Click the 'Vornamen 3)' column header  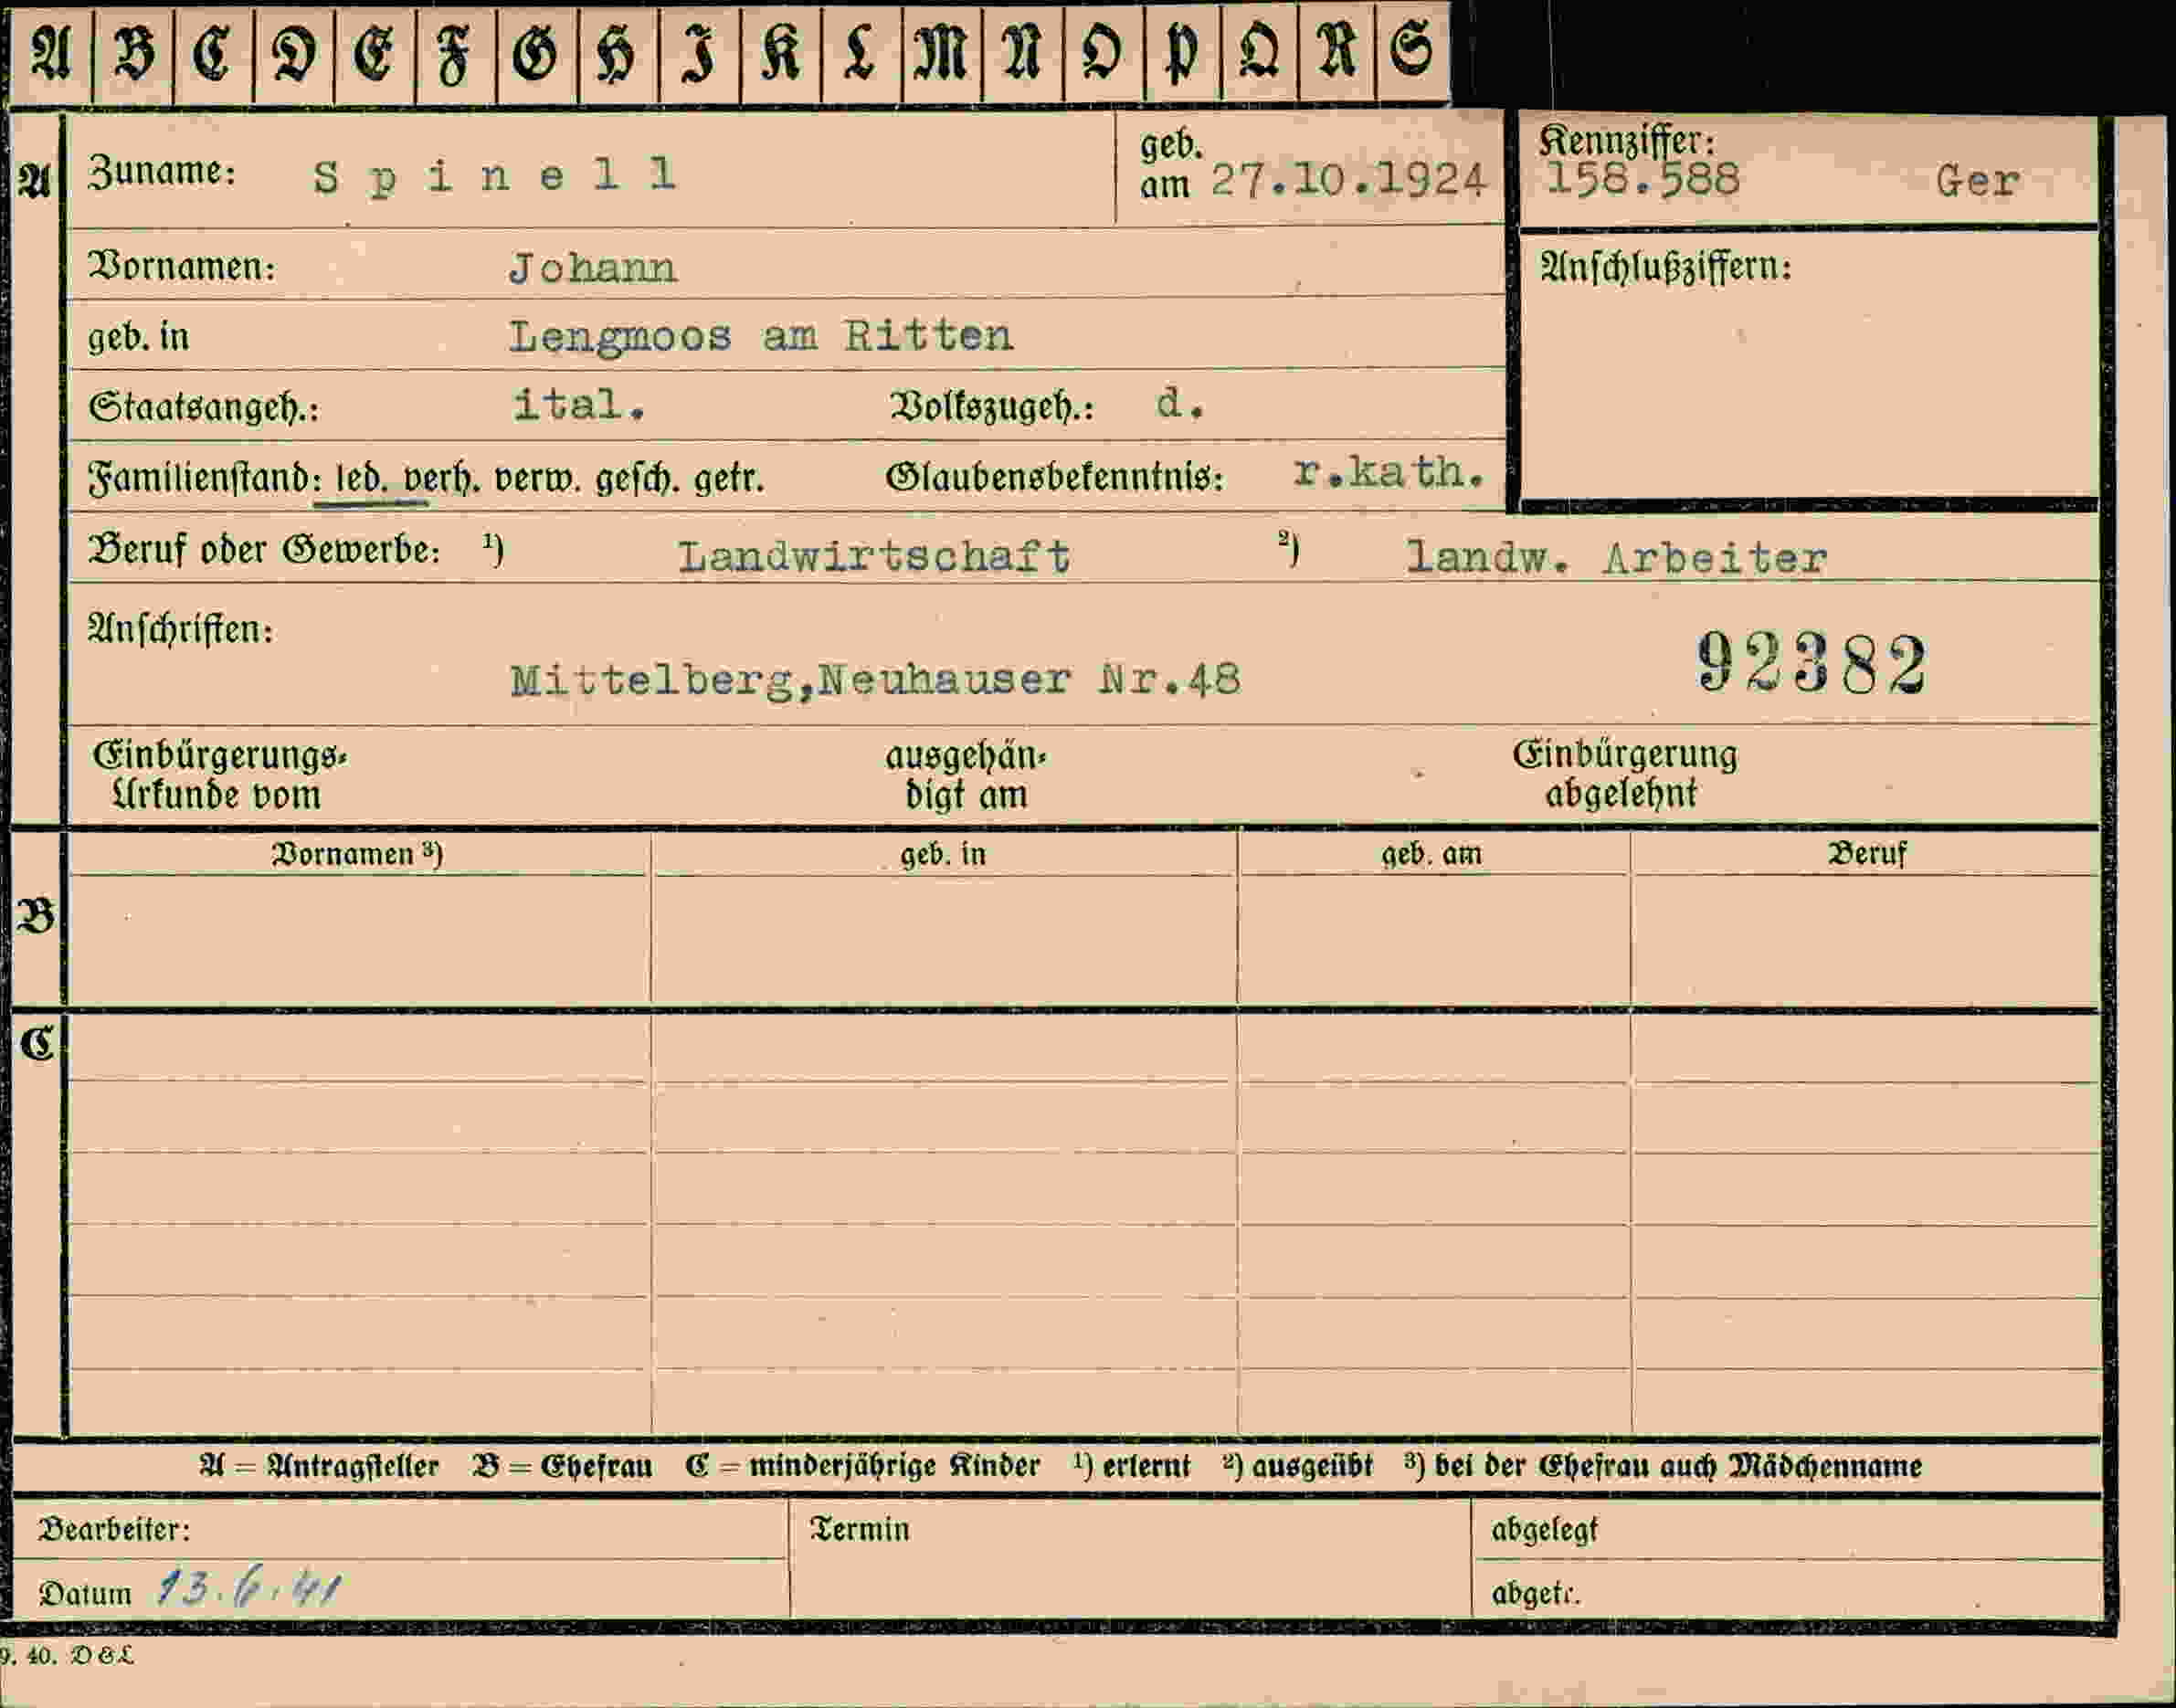click(x=357, y=854)
